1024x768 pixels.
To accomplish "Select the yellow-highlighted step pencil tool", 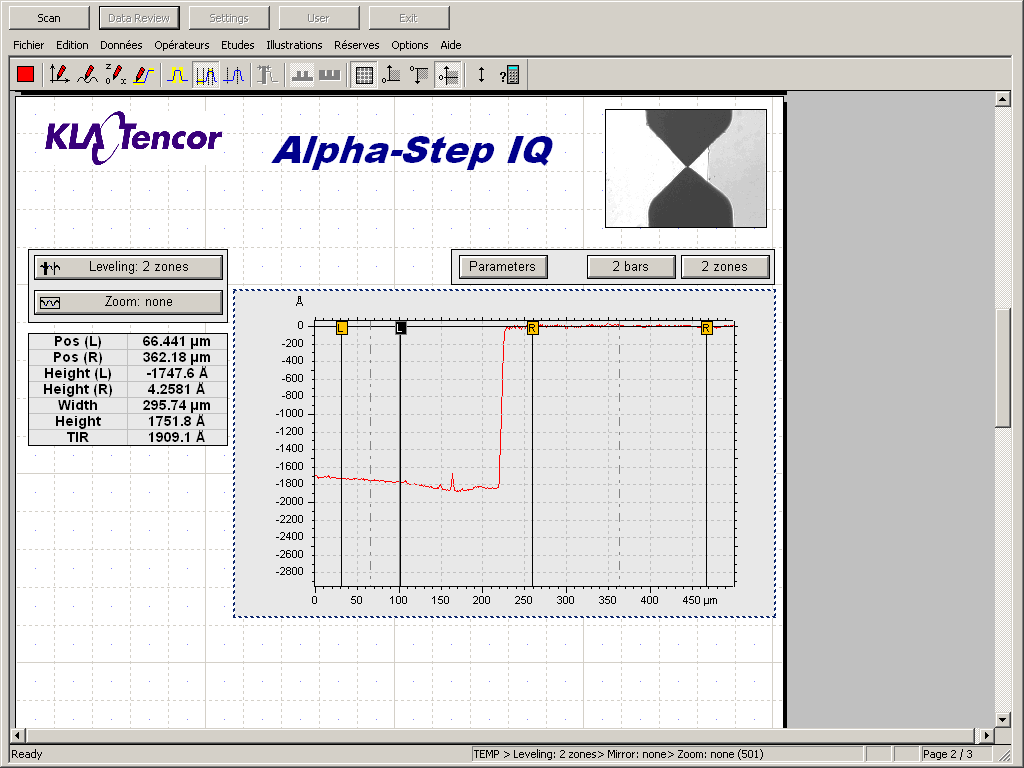I will (x=144, y=75).
